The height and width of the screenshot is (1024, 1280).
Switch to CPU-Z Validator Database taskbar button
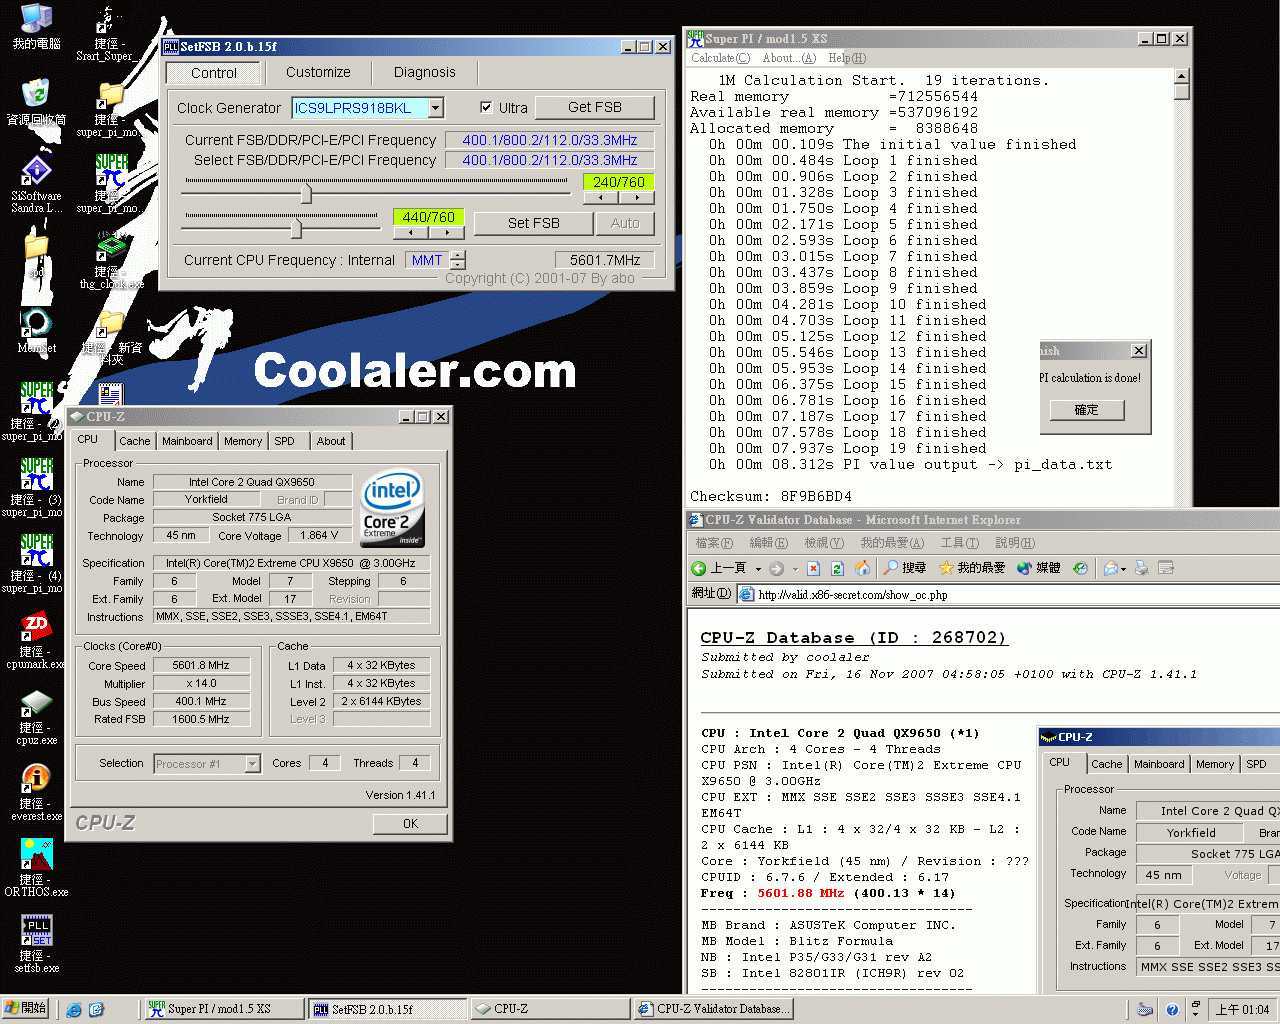click(x=712, y=1009)
